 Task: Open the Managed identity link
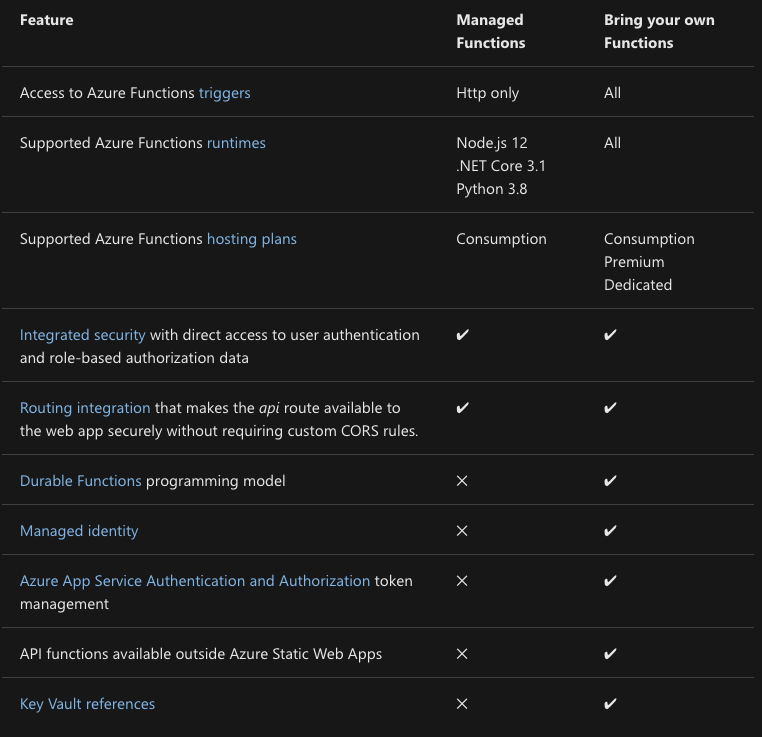click(x=79, y=531)
